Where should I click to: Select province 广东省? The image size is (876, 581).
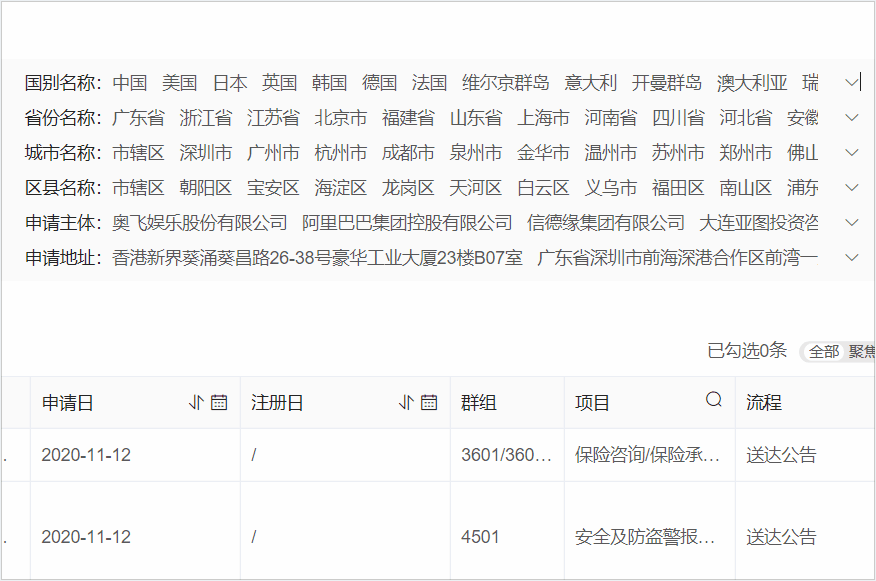click(139, 118)
